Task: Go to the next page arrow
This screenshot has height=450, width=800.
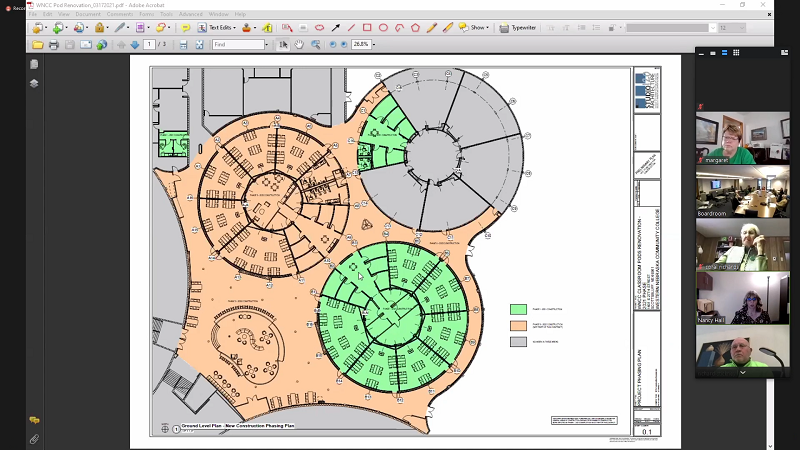Action: pos(135,45)
